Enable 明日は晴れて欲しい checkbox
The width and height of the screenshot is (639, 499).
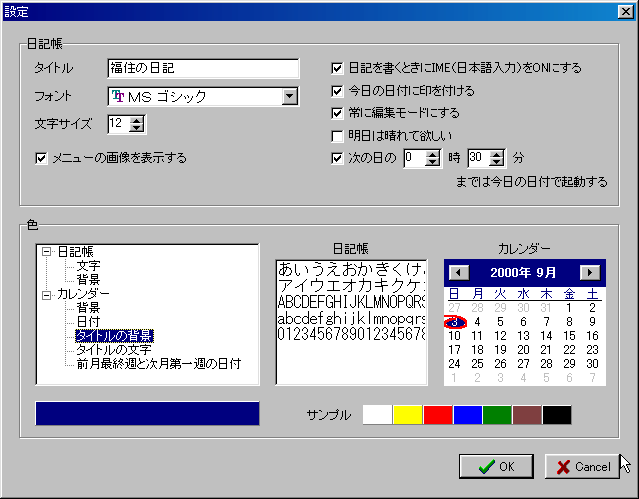(x=337, y=136)
